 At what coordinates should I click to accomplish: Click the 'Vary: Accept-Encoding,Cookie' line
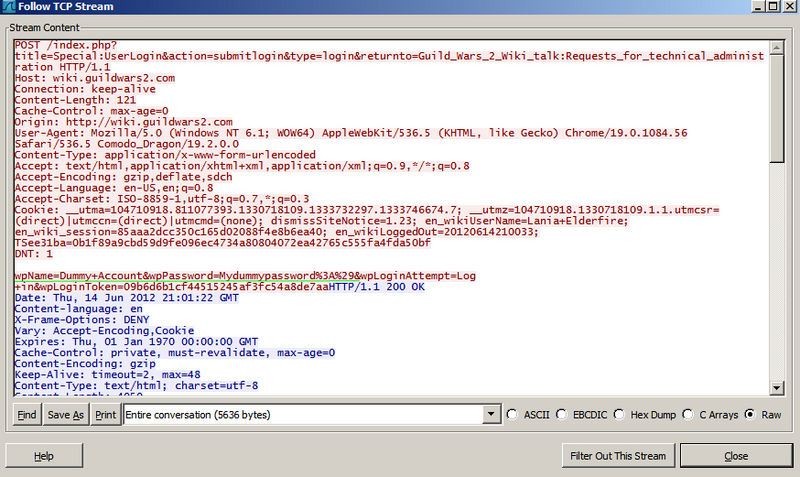click(x=105, y=331)
